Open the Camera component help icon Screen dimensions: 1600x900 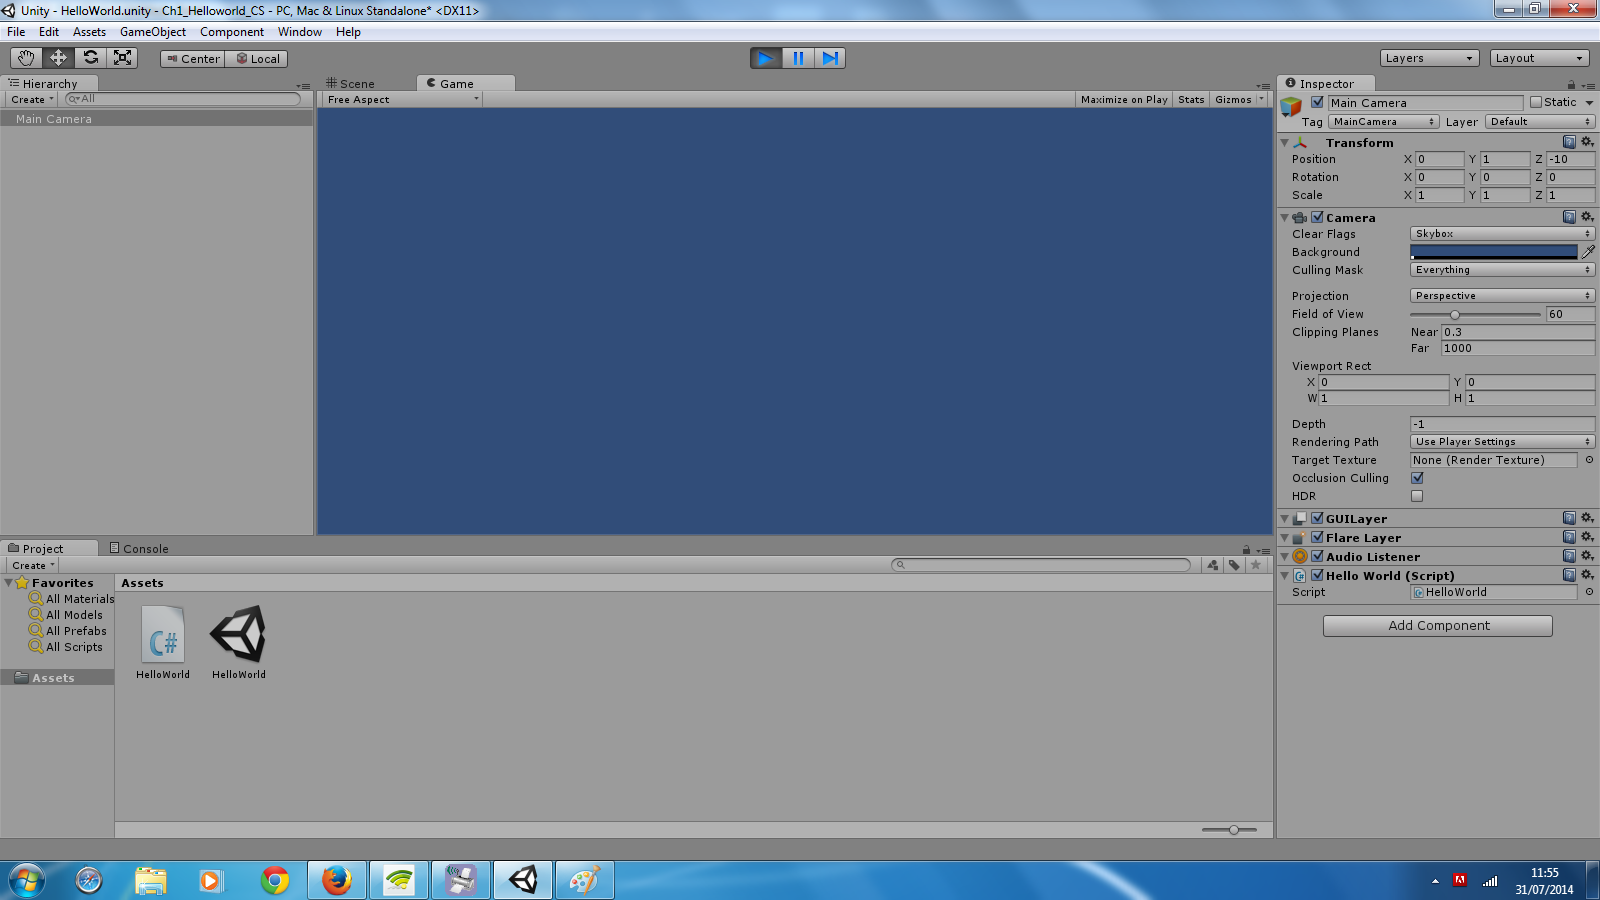point(1569,217)
